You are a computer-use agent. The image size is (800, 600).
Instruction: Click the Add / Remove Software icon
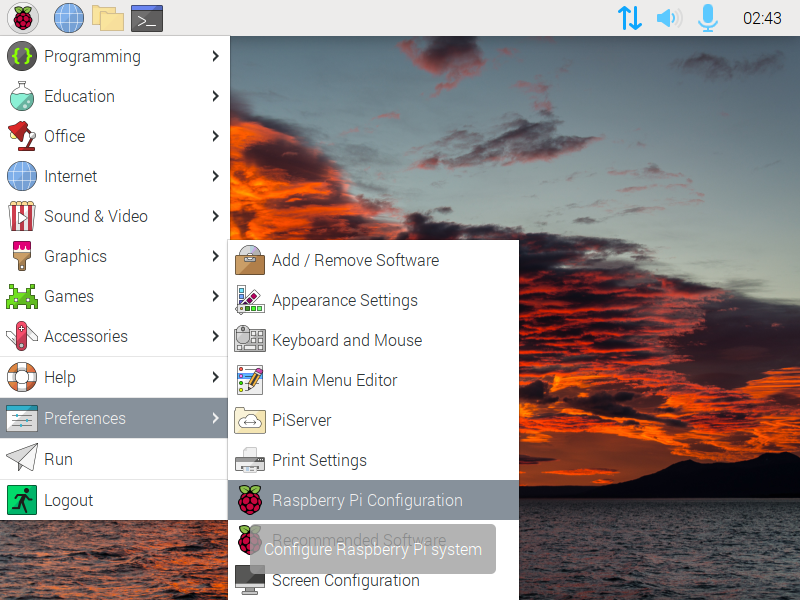click(x=249, y=260)
